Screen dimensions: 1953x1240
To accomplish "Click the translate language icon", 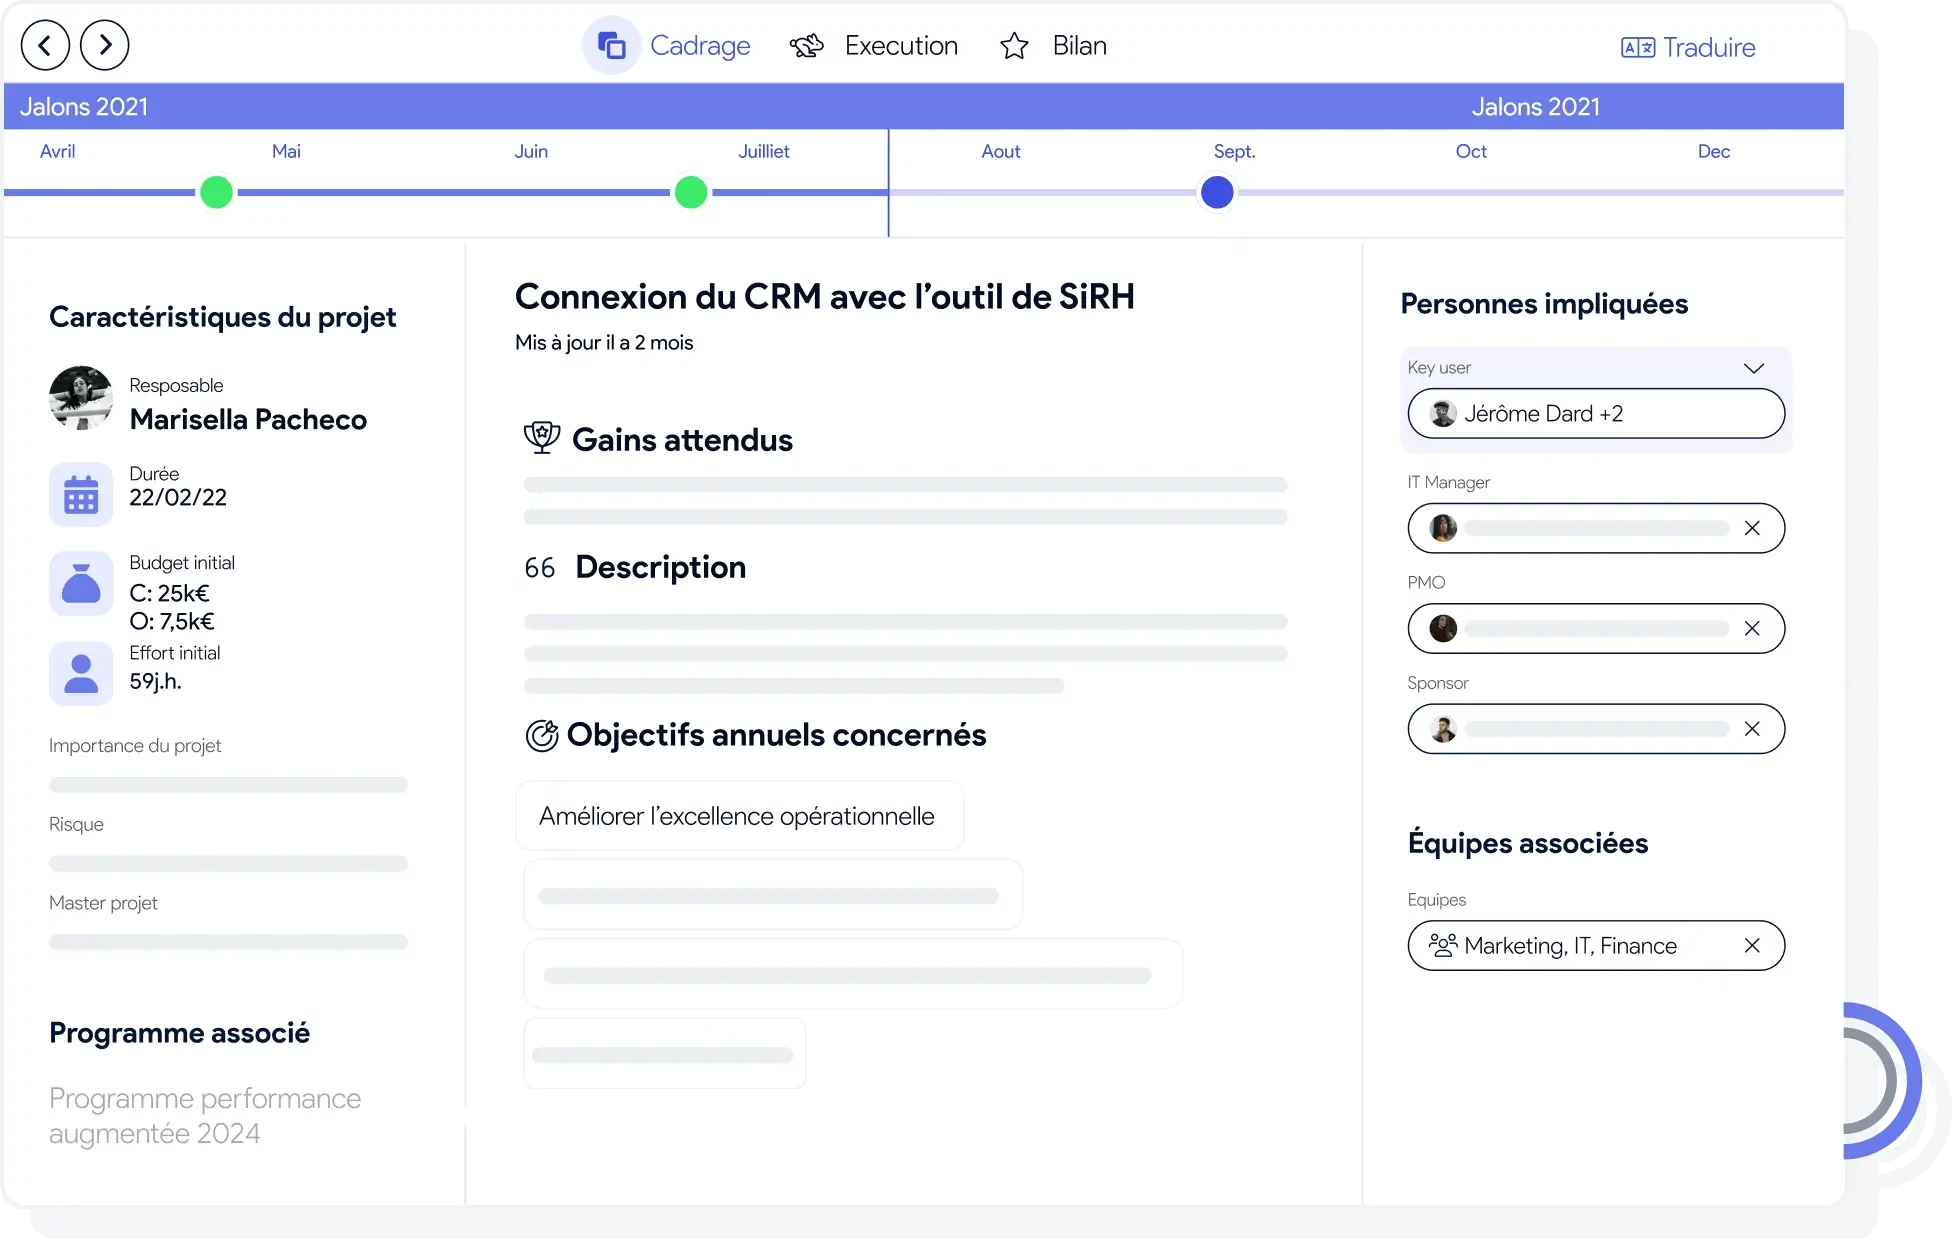I will (1638, 47).
